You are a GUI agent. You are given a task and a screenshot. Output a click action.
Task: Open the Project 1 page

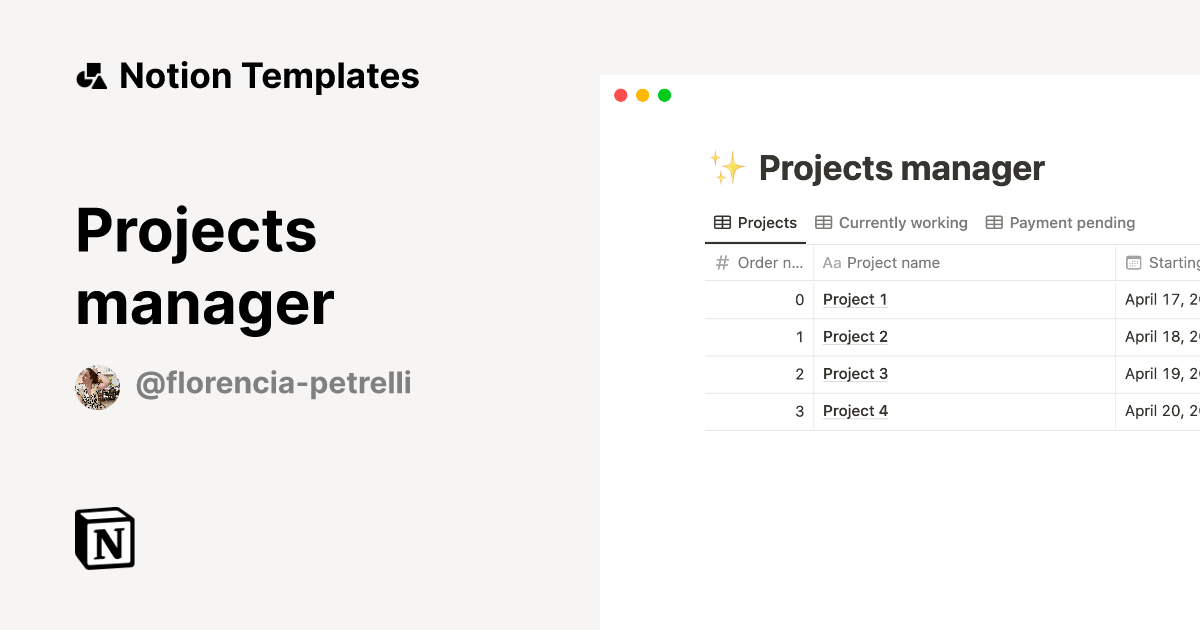[x=855, y=299]
